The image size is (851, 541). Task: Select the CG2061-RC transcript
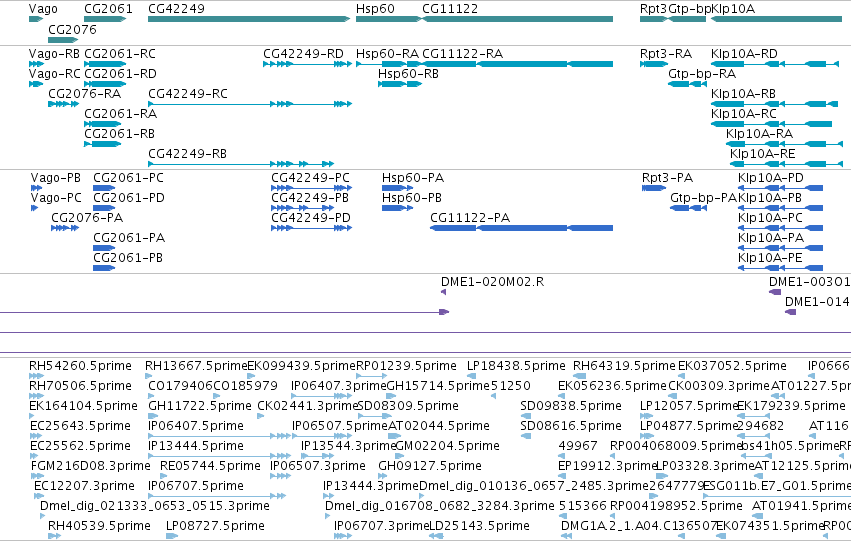click(105, 64)
